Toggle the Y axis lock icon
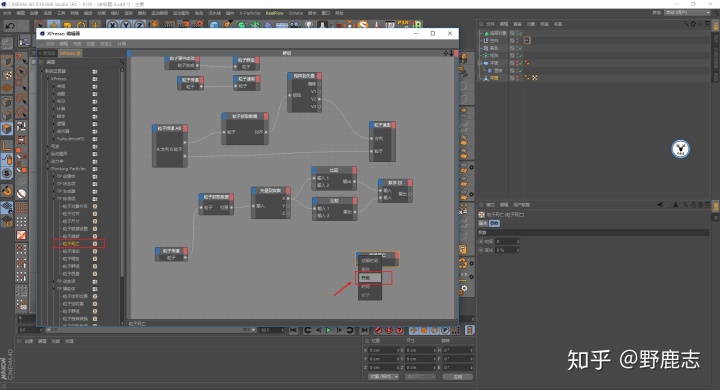Screen dimensions: 720x390 [x=126, y=25]
